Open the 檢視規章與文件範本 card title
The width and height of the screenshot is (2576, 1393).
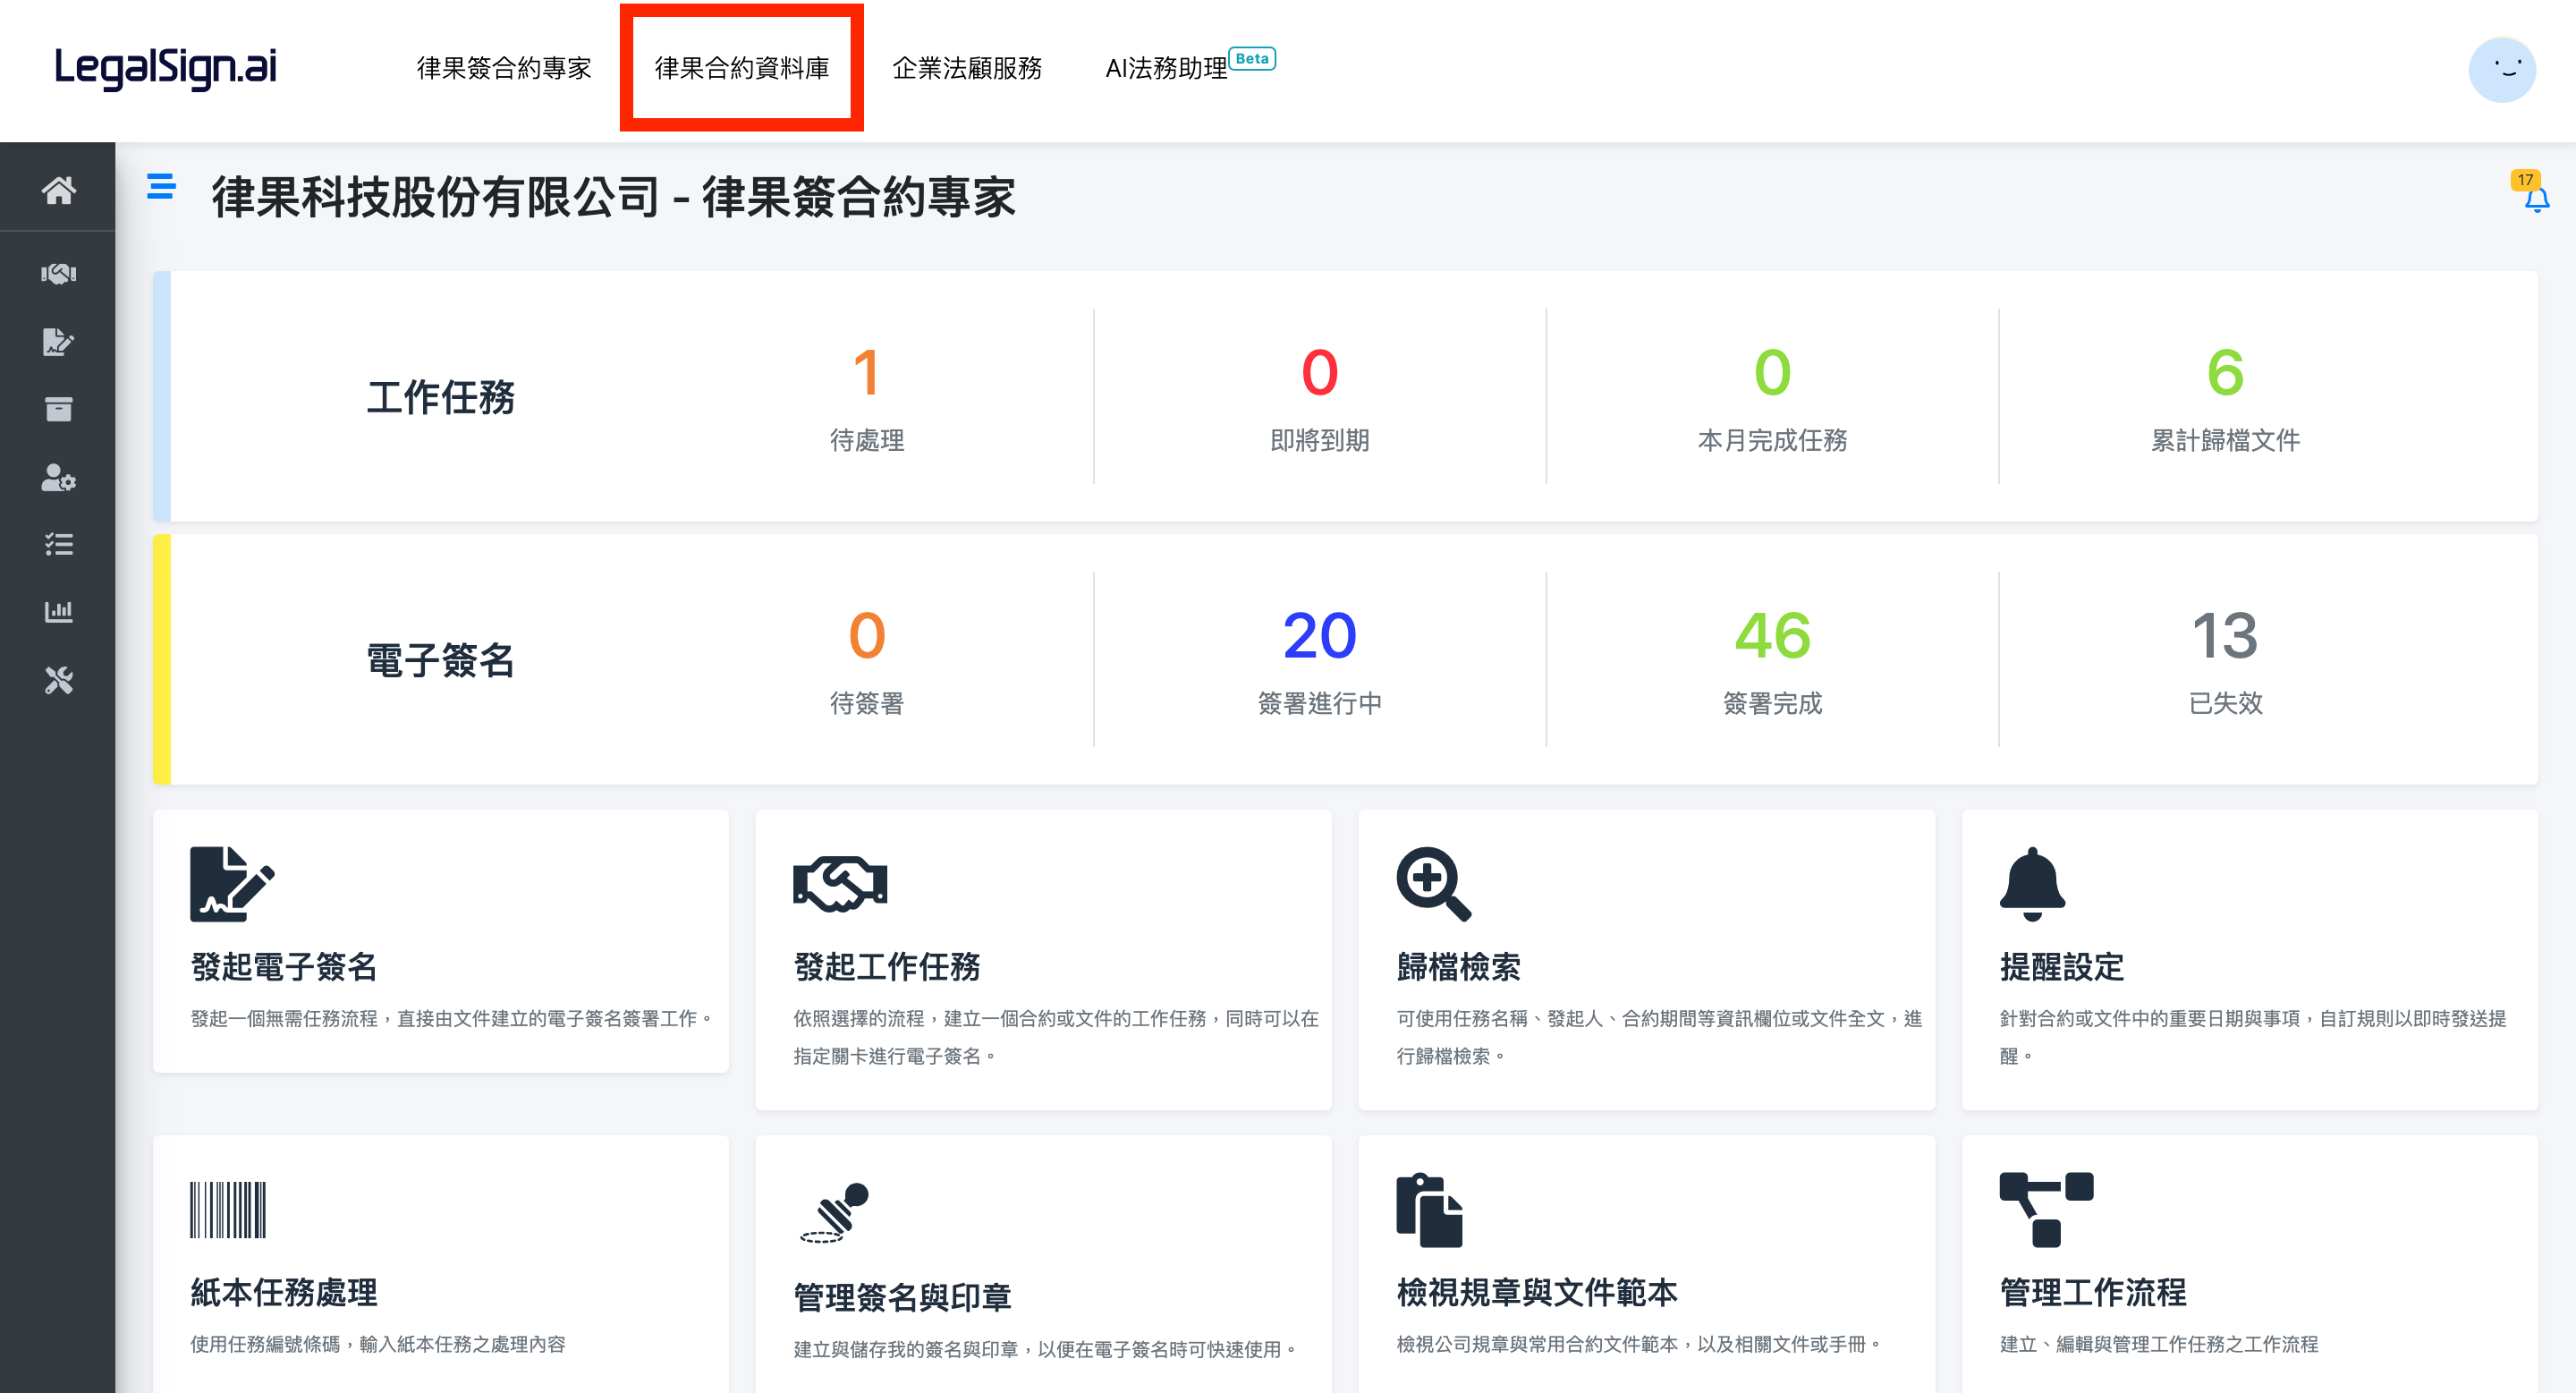pyautogui.click(x=1537, y=1292)
